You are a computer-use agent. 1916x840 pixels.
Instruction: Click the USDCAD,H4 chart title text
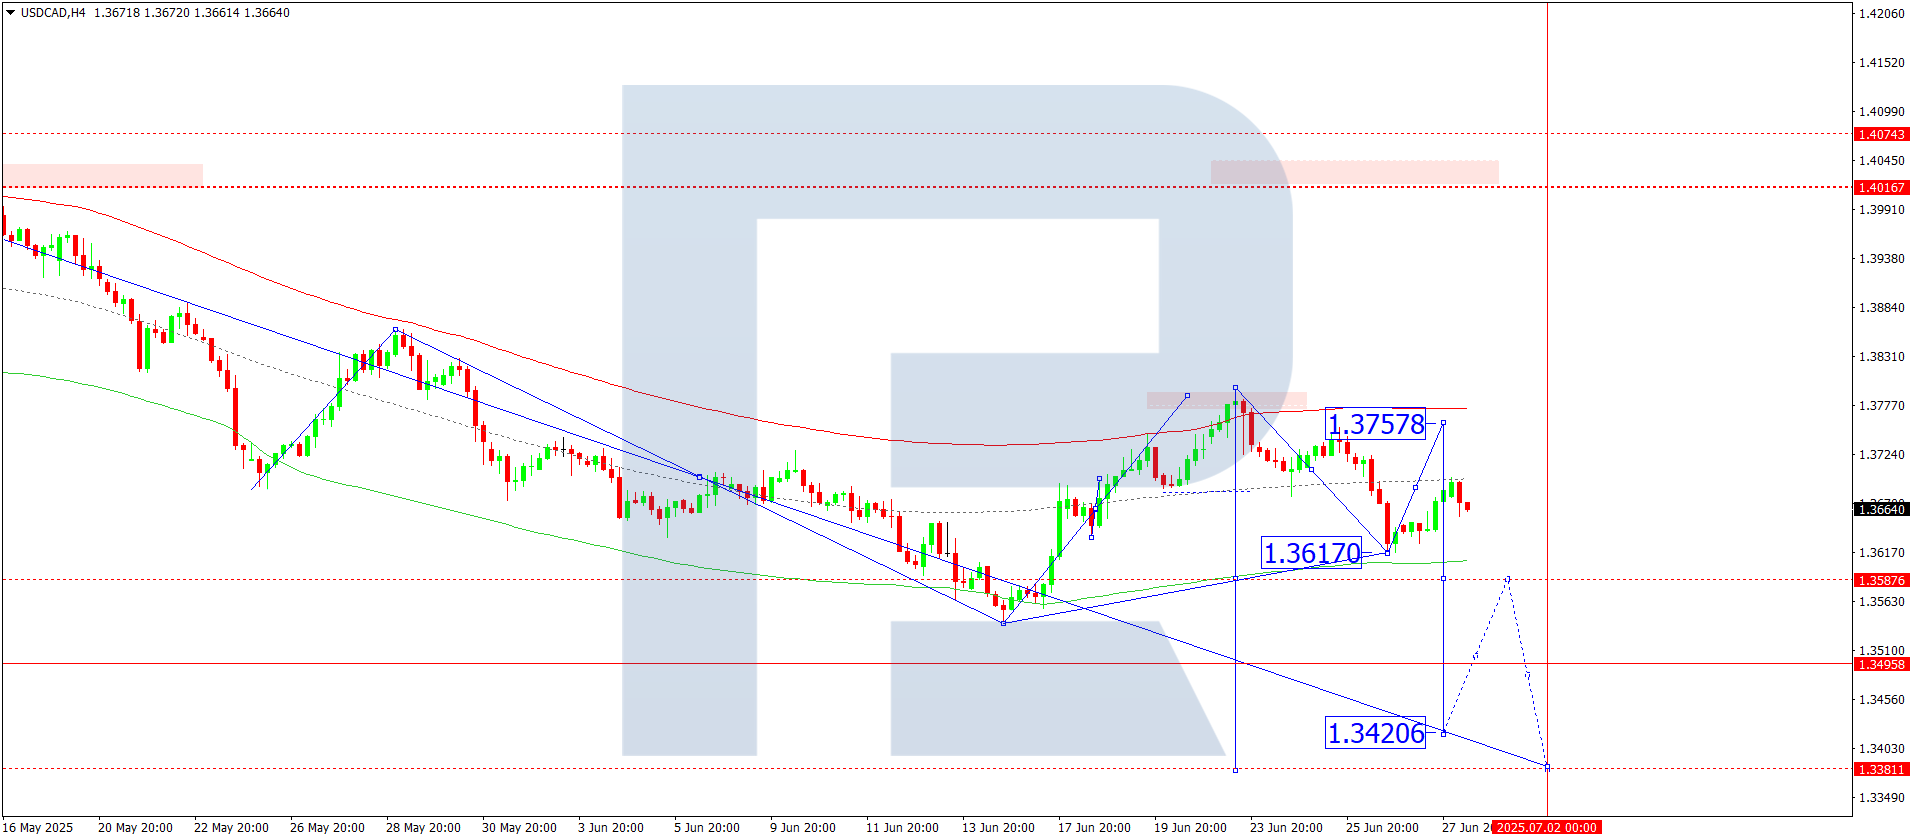click(x=53, y=13)
